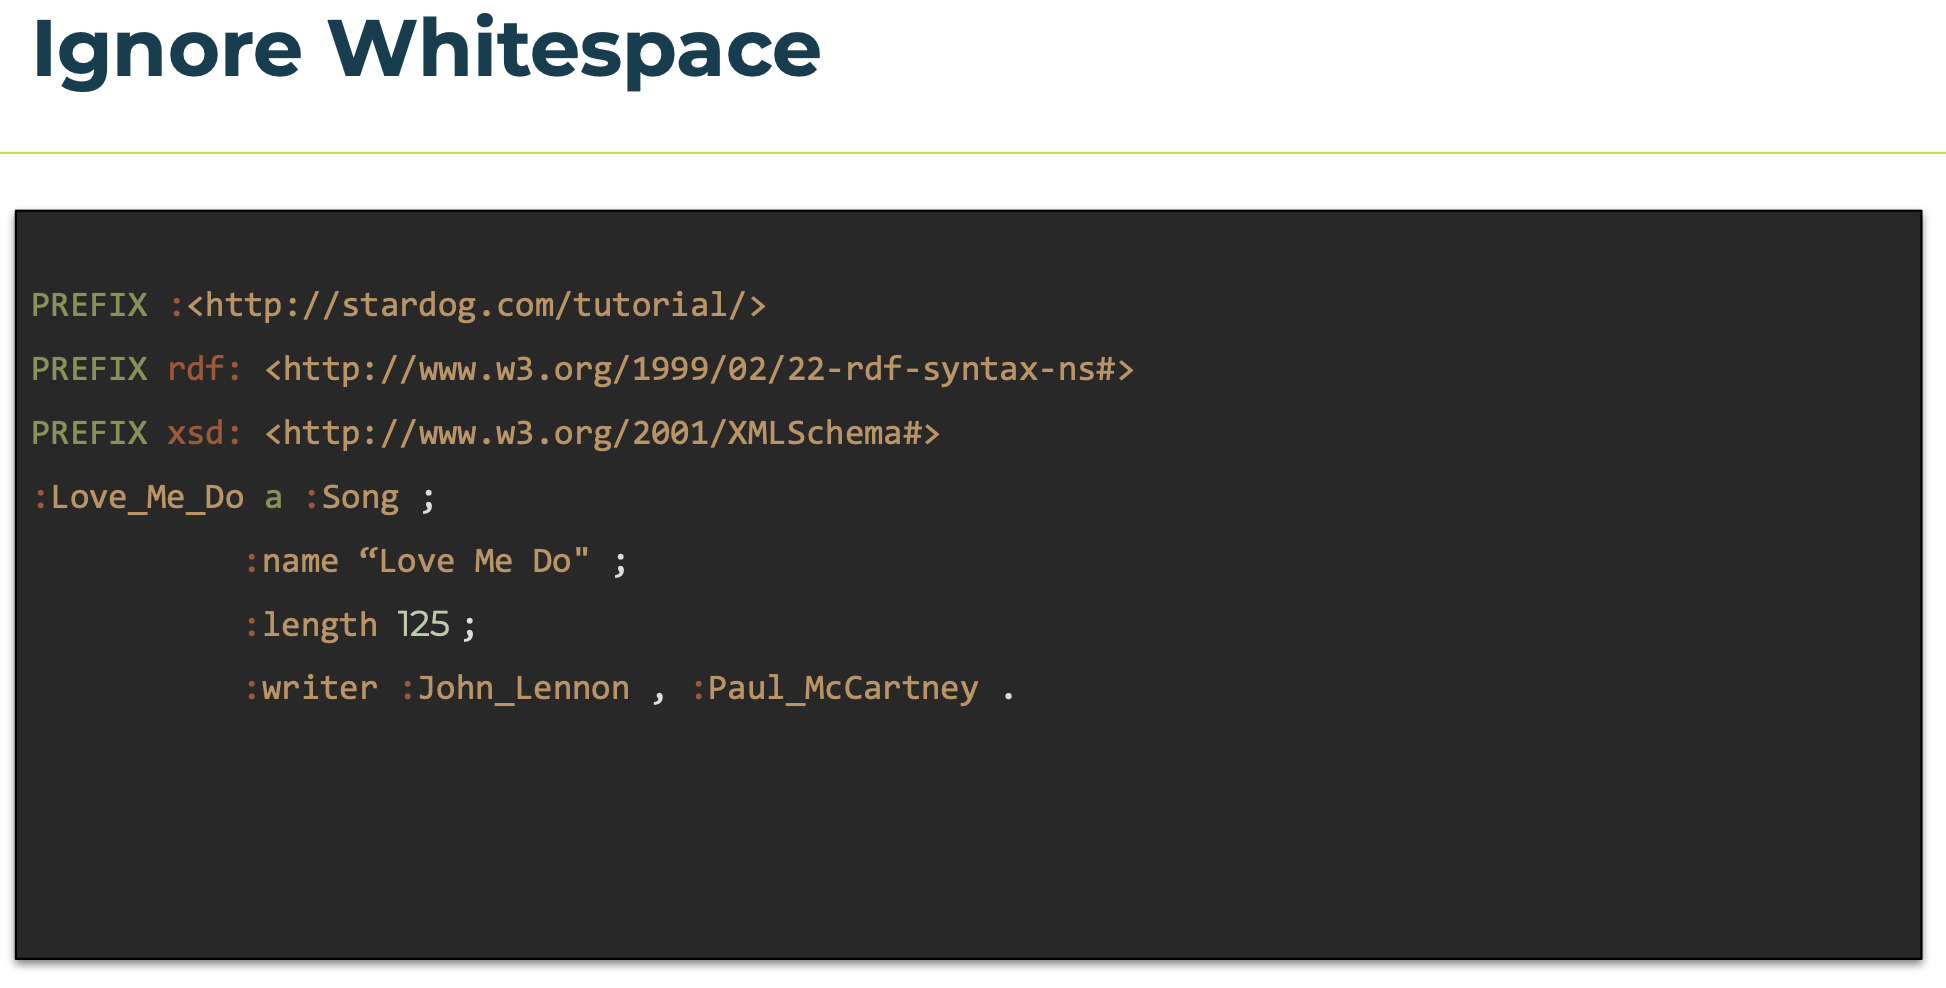Click the :Paul_McCartney object
1946x988 pixels.
click(835, 688)
